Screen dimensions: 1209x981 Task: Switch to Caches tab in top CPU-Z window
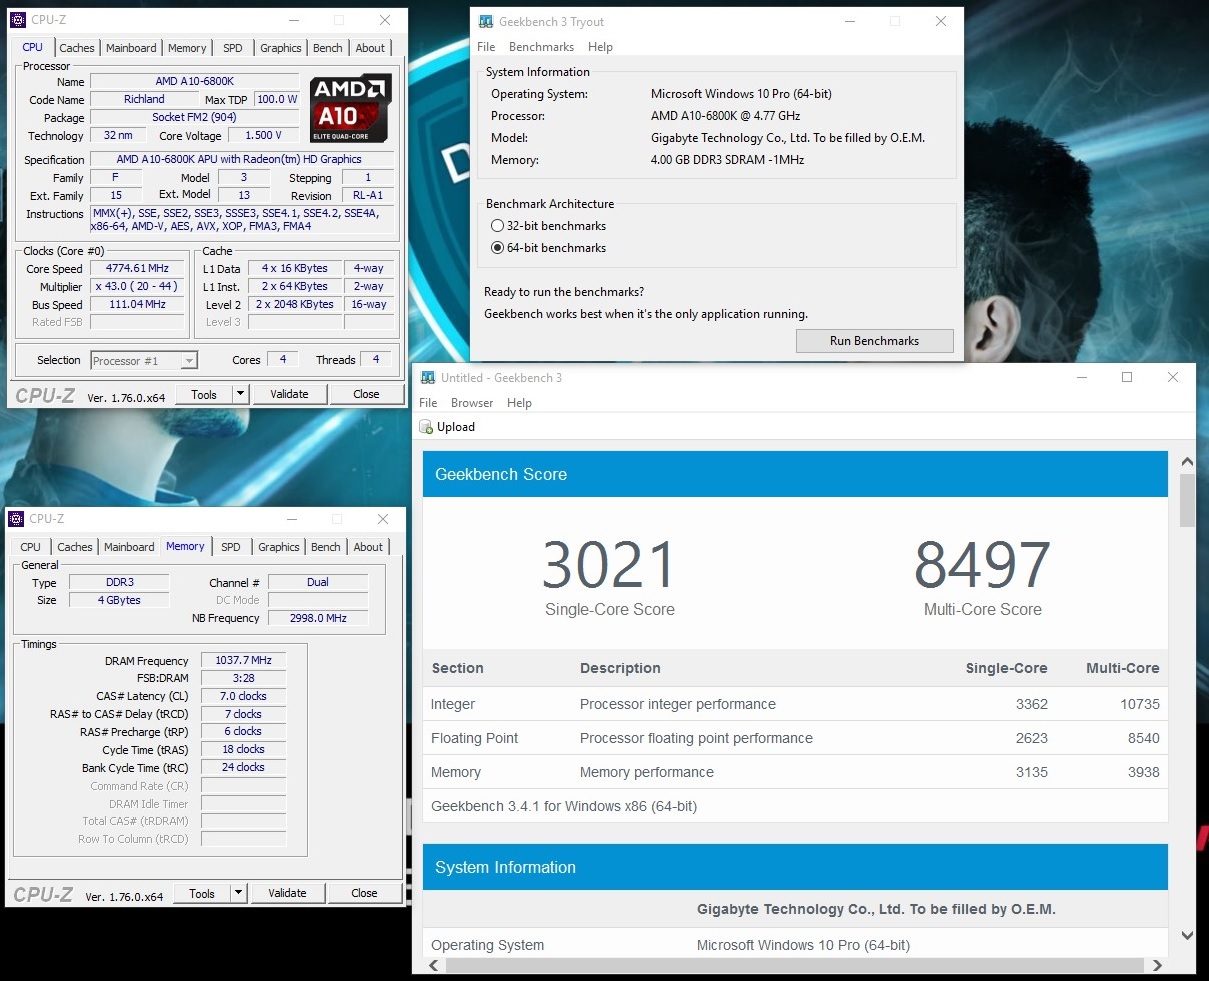point(77,48)
